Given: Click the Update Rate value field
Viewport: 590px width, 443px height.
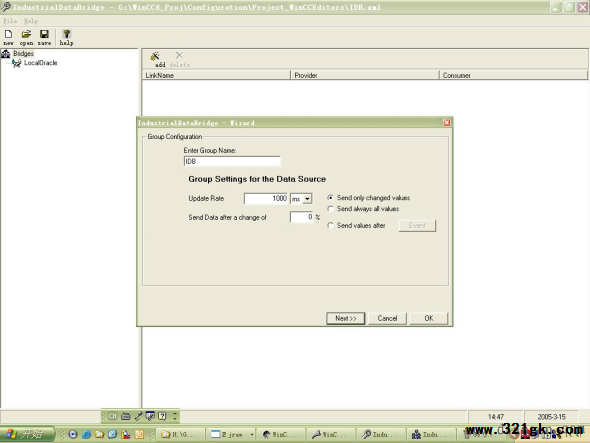Looking at the screenshot, I should pyautogui.click(x=266, y=198).
